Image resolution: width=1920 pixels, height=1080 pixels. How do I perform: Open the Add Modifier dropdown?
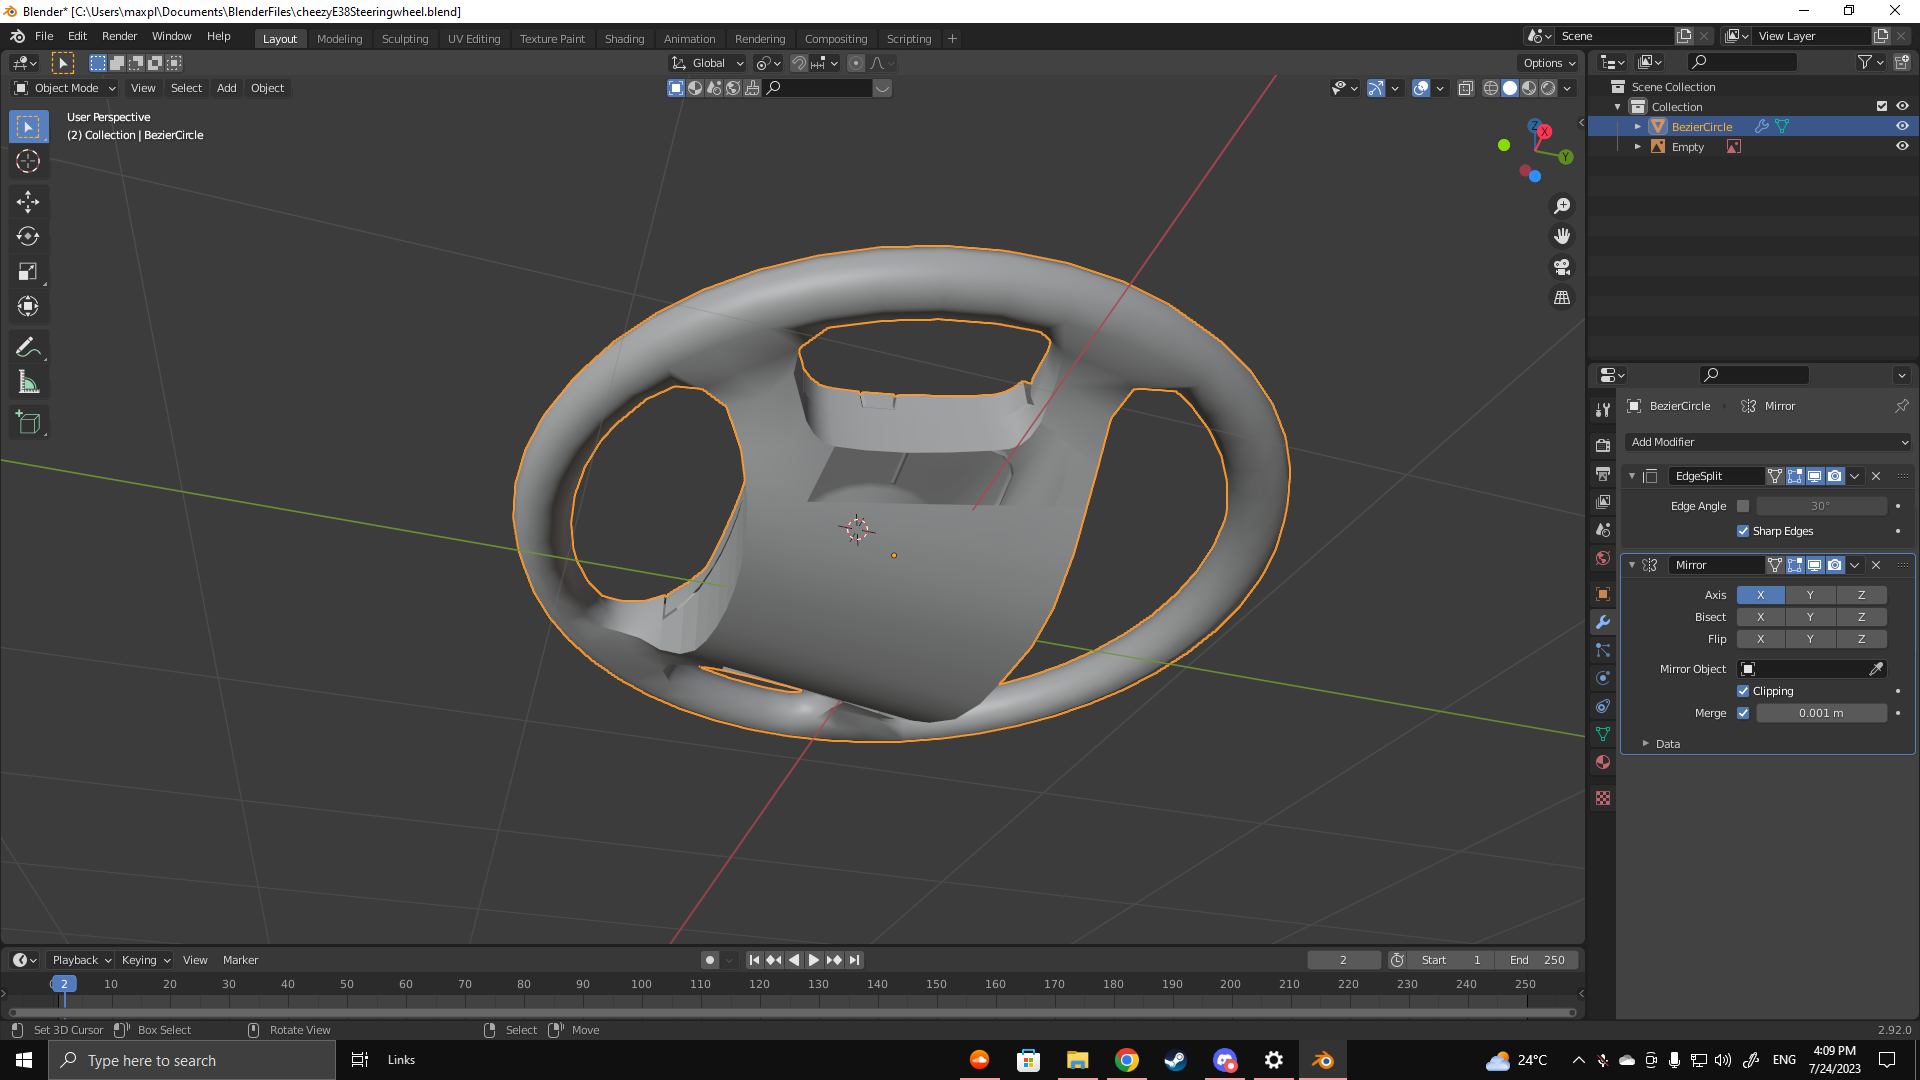coord(1768,442)
